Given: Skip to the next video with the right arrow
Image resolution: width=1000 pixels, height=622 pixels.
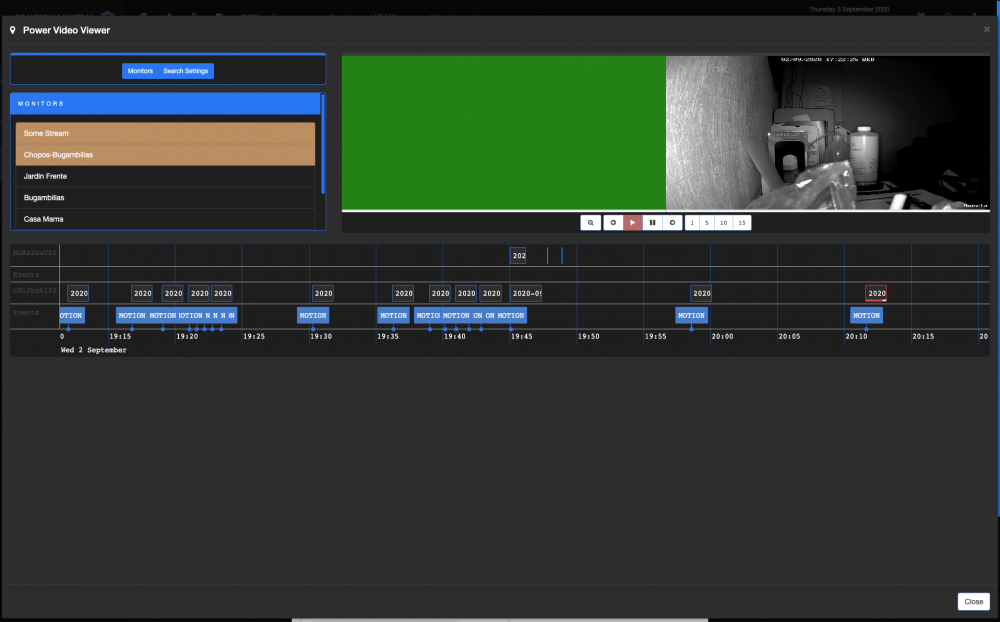Looking at the screenshot, I should 672,223.
